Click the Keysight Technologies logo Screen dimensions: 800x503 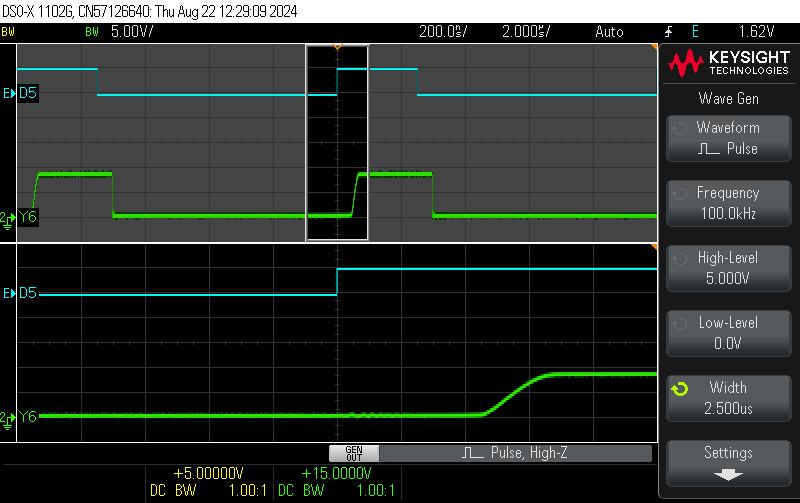tap(728, 64)
